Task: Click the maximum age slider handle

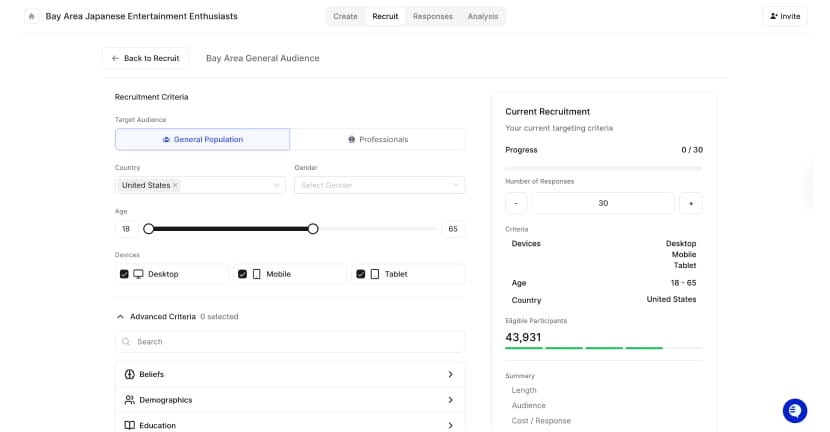Action: (x=313, y=229)
